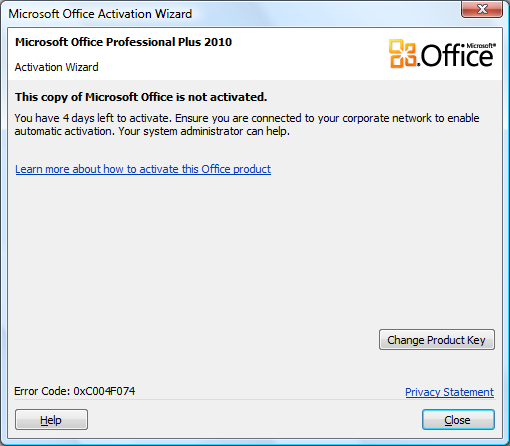Click the Help button
The width and height of the screenshot is (510, 446).
[x=51, y=420]
